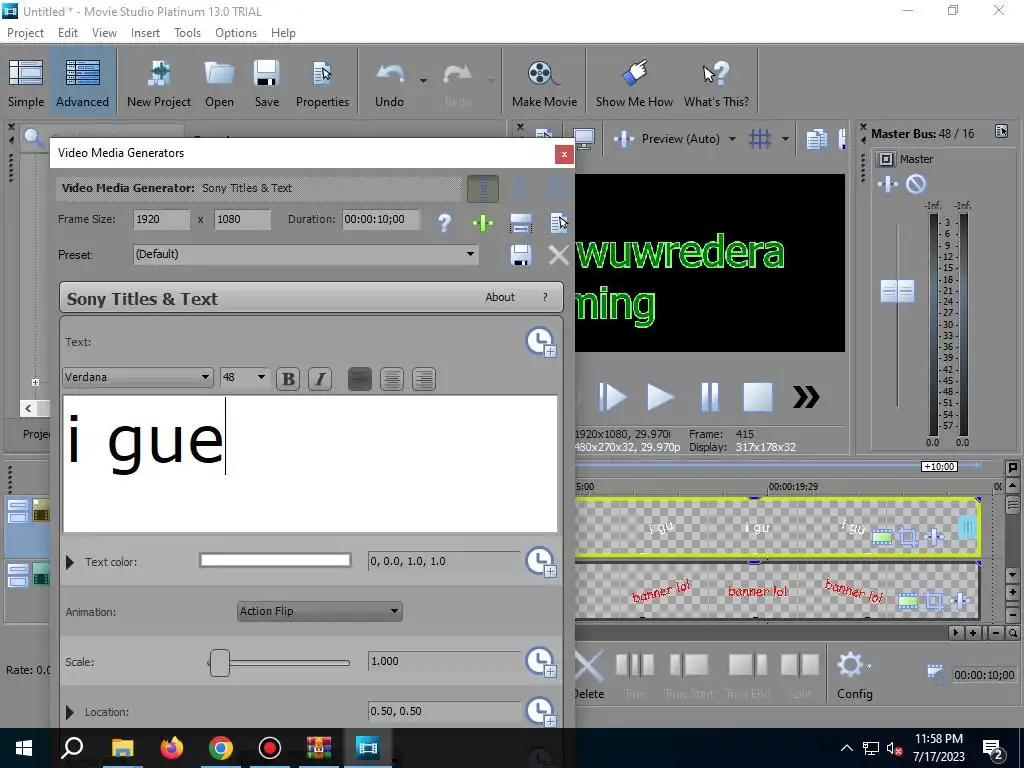Expand the Location section
The width and height of the screenshot is (1024, 768).
pyautogui.click(x=70, y=712)
